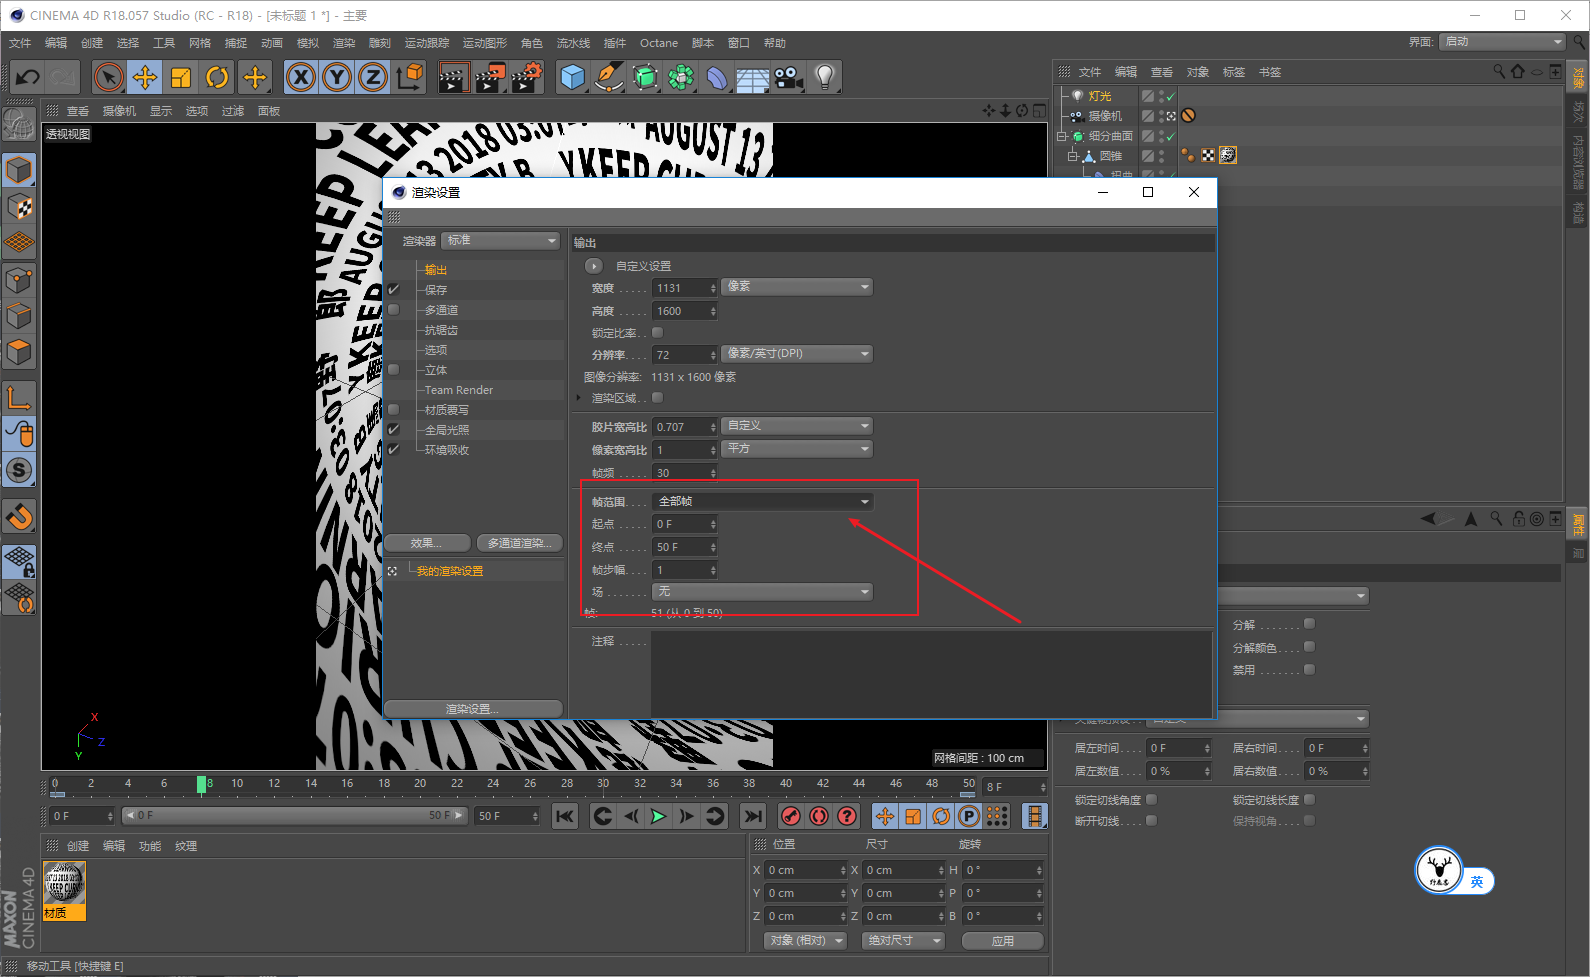Toggle the 全局光照 checkbox
This screenshot has width=1590, height=977.
pyautogui.click(x=394, y=429)
